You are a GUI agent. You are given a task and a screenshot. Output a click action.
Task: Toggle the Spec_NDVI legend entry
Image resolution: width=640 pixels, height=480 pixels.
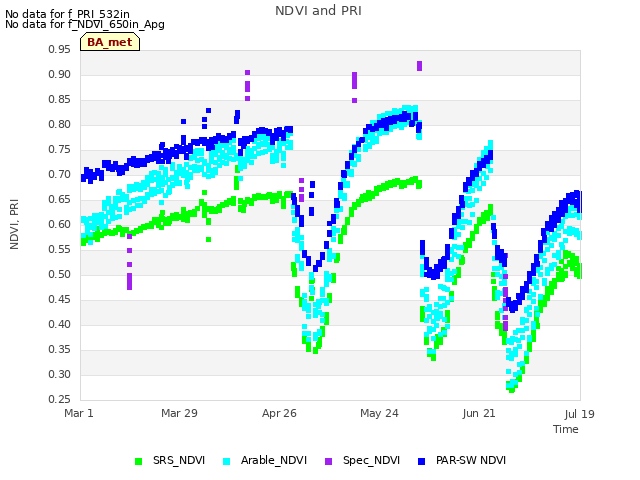point(362,460)
